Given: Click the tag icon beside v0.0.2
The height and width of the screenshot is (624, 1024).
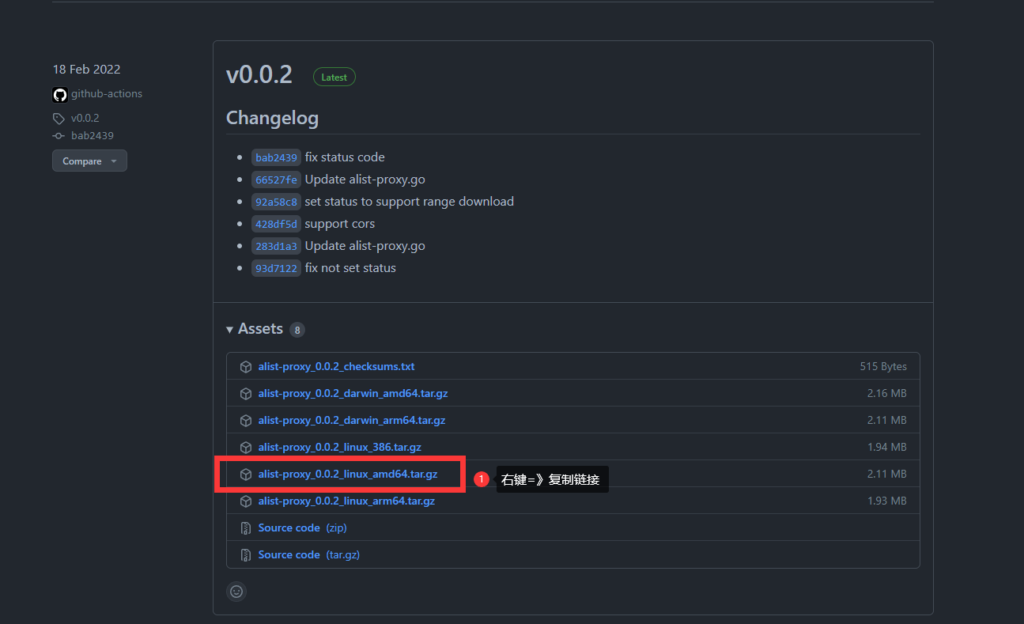Looking at the screenshot, I should coord(59,118).
